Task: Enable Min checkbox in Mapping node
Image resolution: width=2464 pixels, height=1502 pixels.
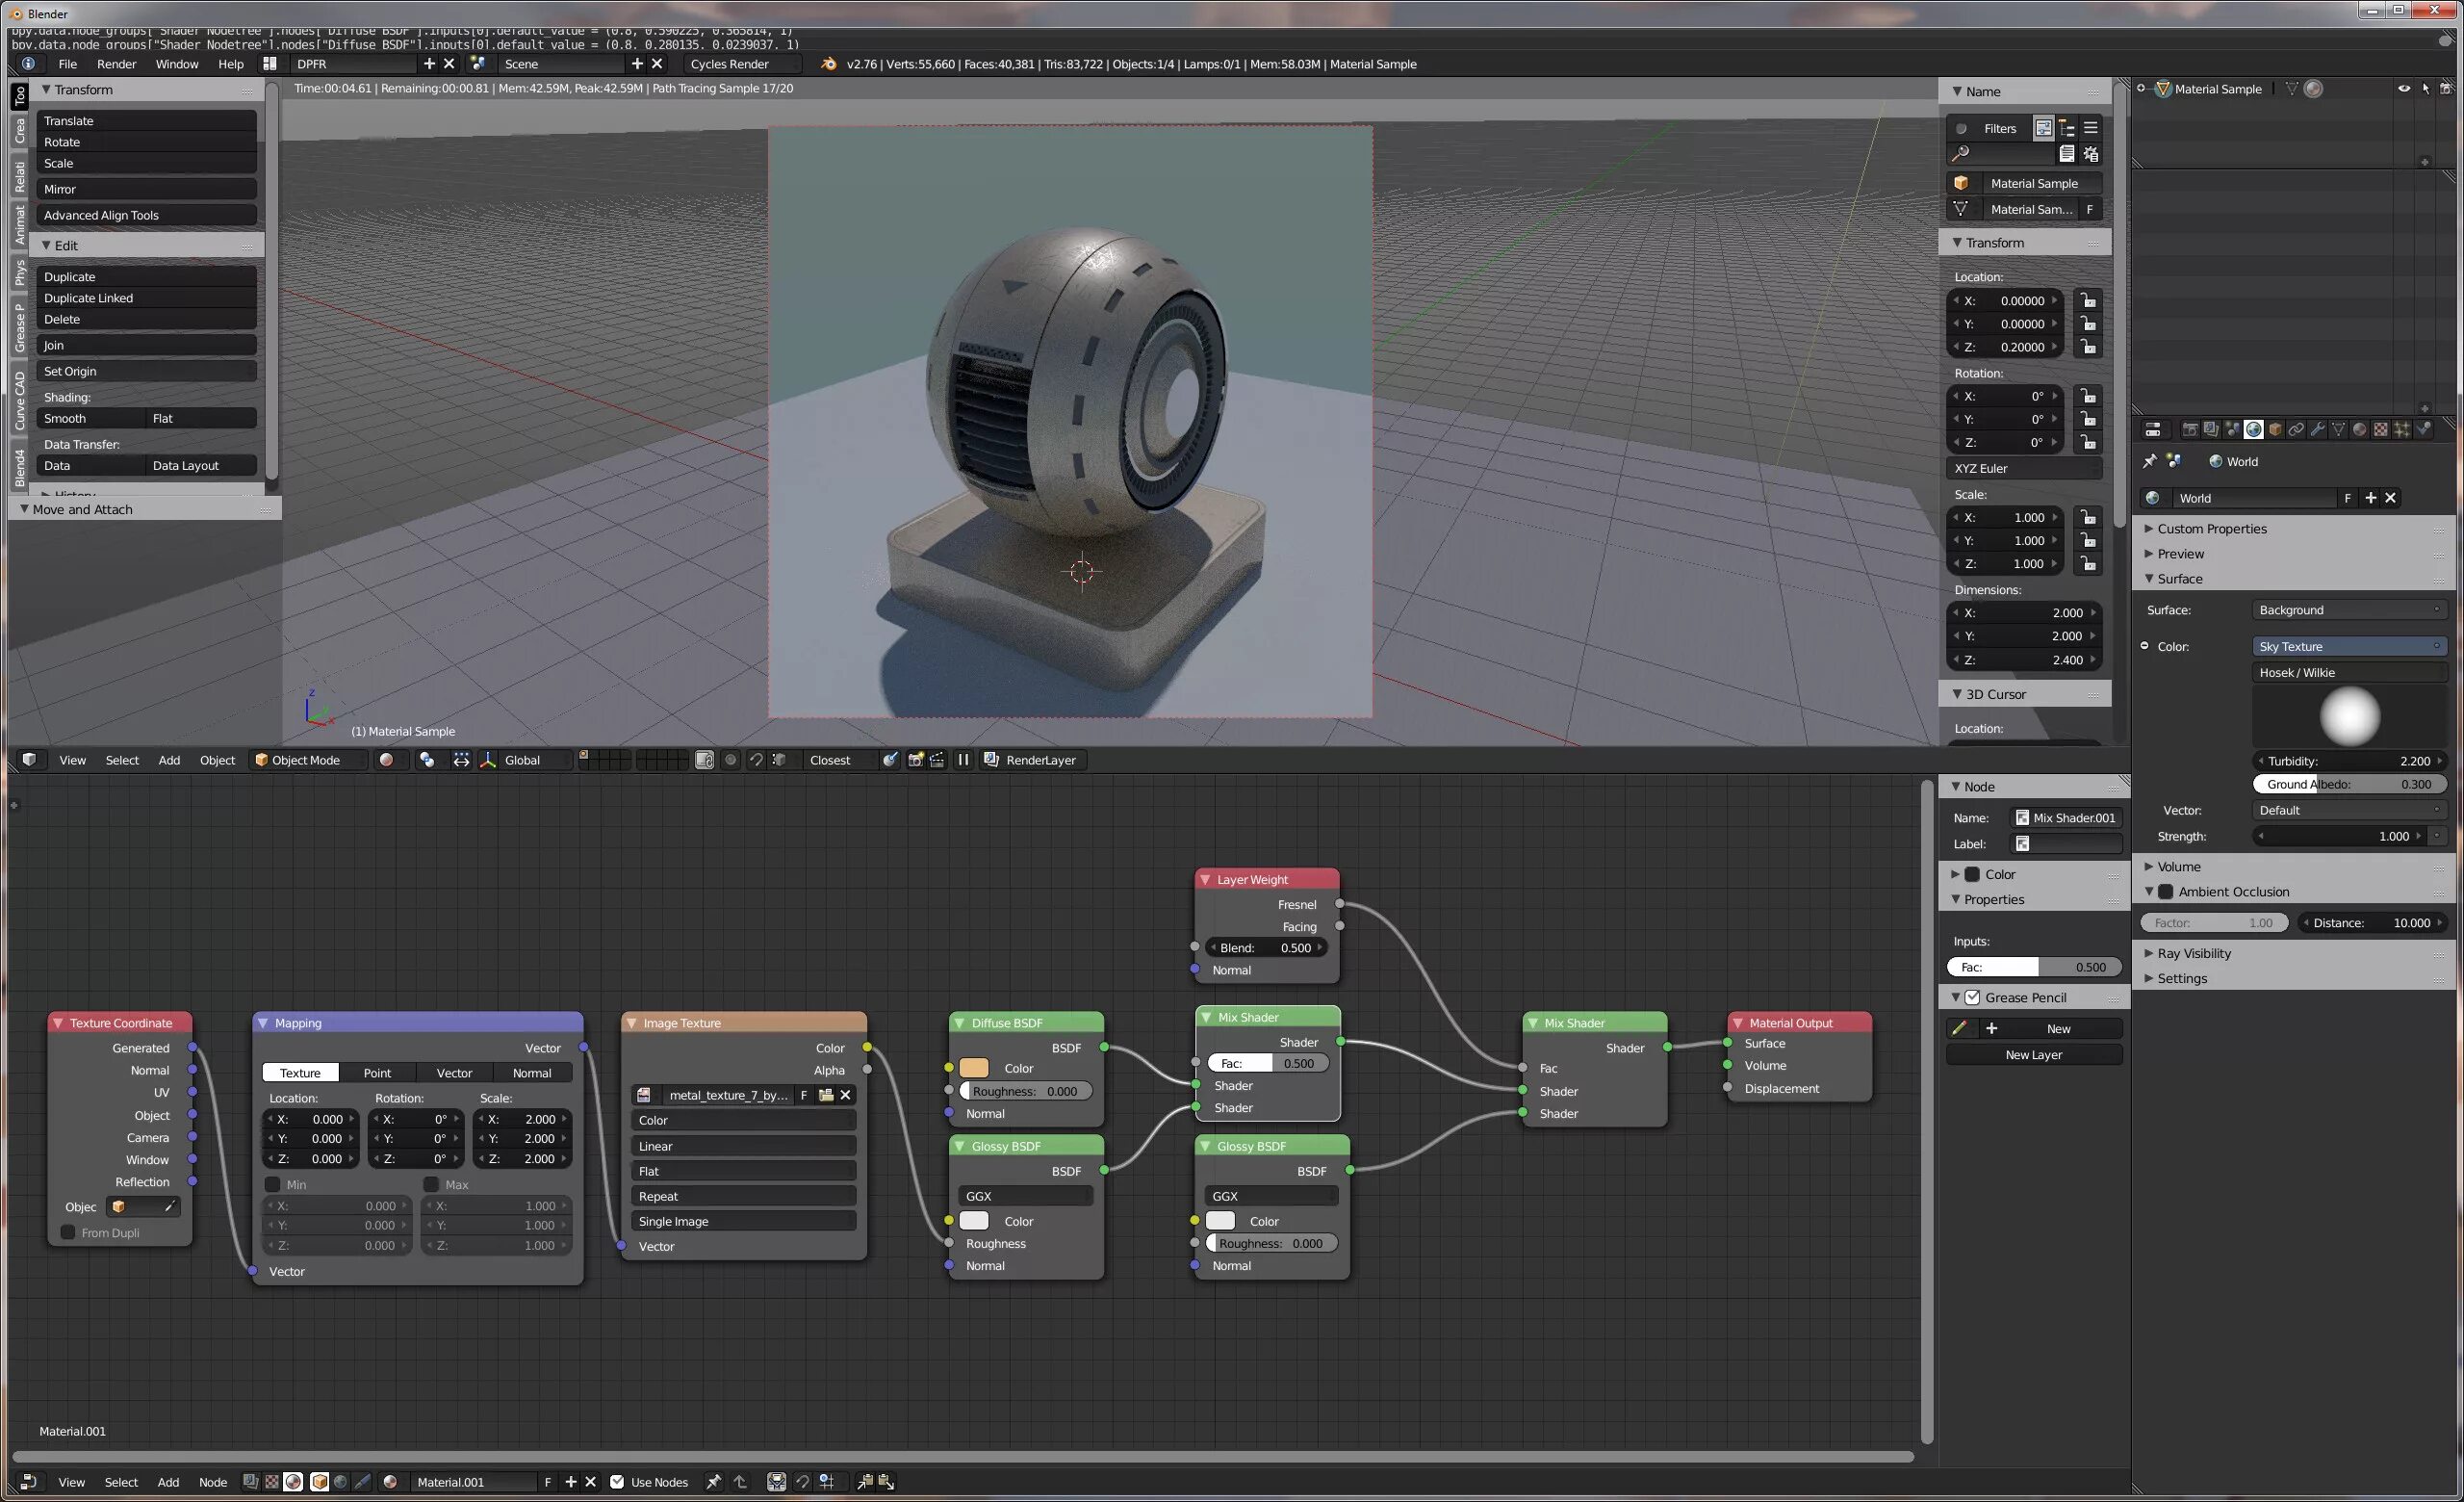Action: (x=272, y=1184)
